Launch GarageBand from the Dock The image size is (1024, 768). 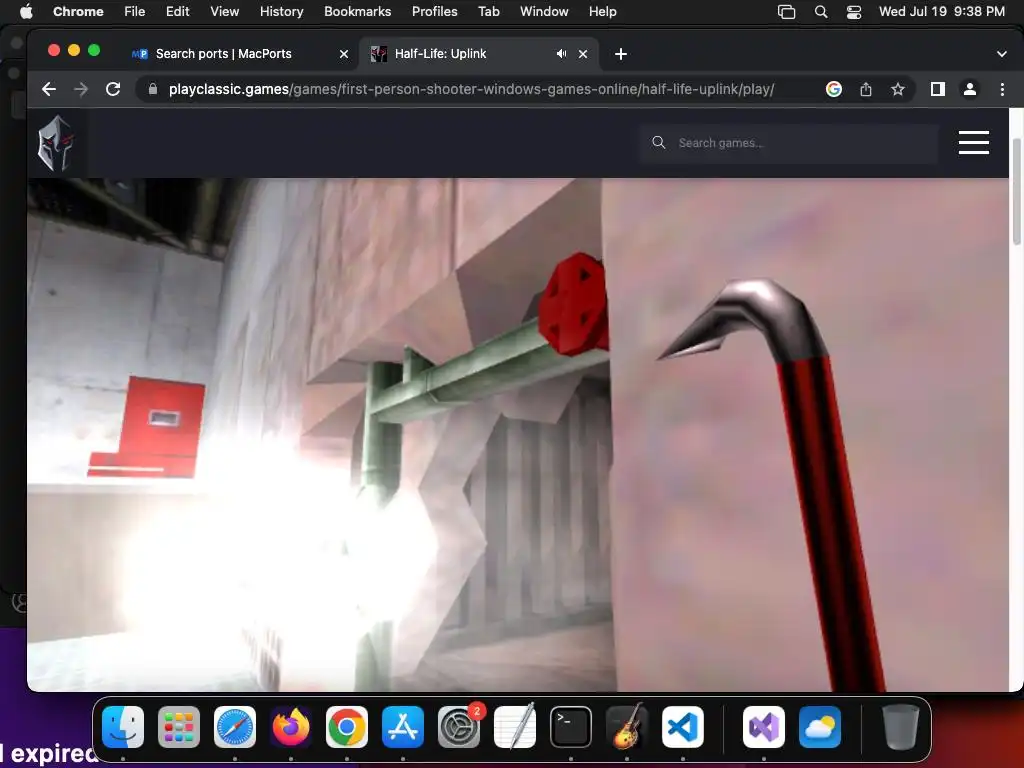627,727
